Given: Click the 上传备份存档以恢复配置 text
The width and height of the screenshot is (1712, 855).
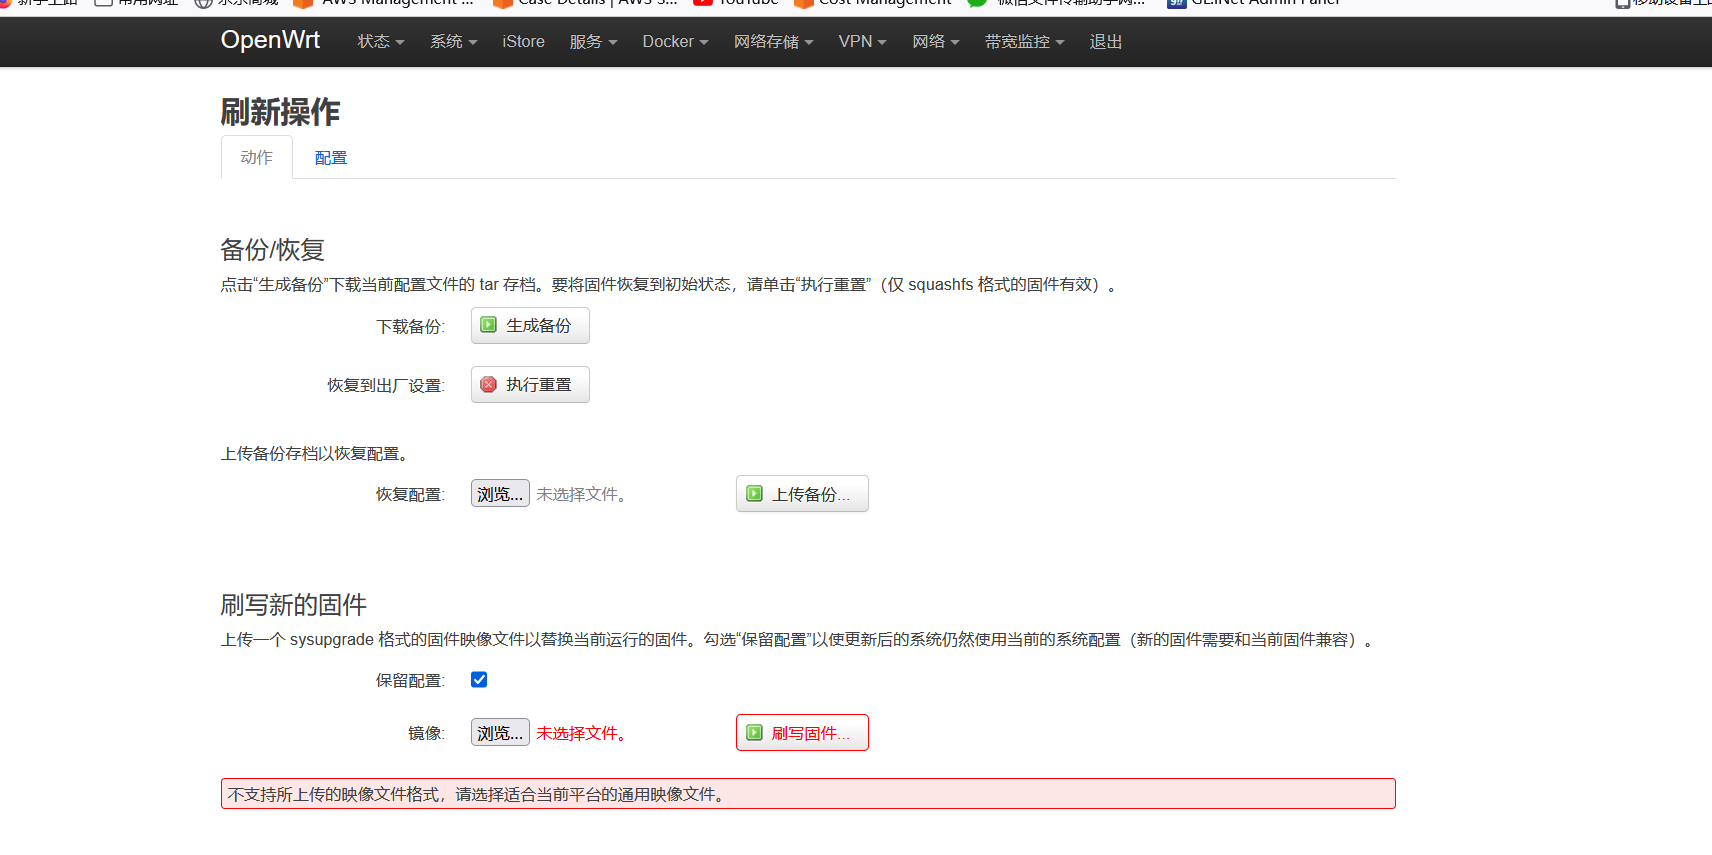Looking at the screenshot, I should pyautogui.click(x=315, y=454).
